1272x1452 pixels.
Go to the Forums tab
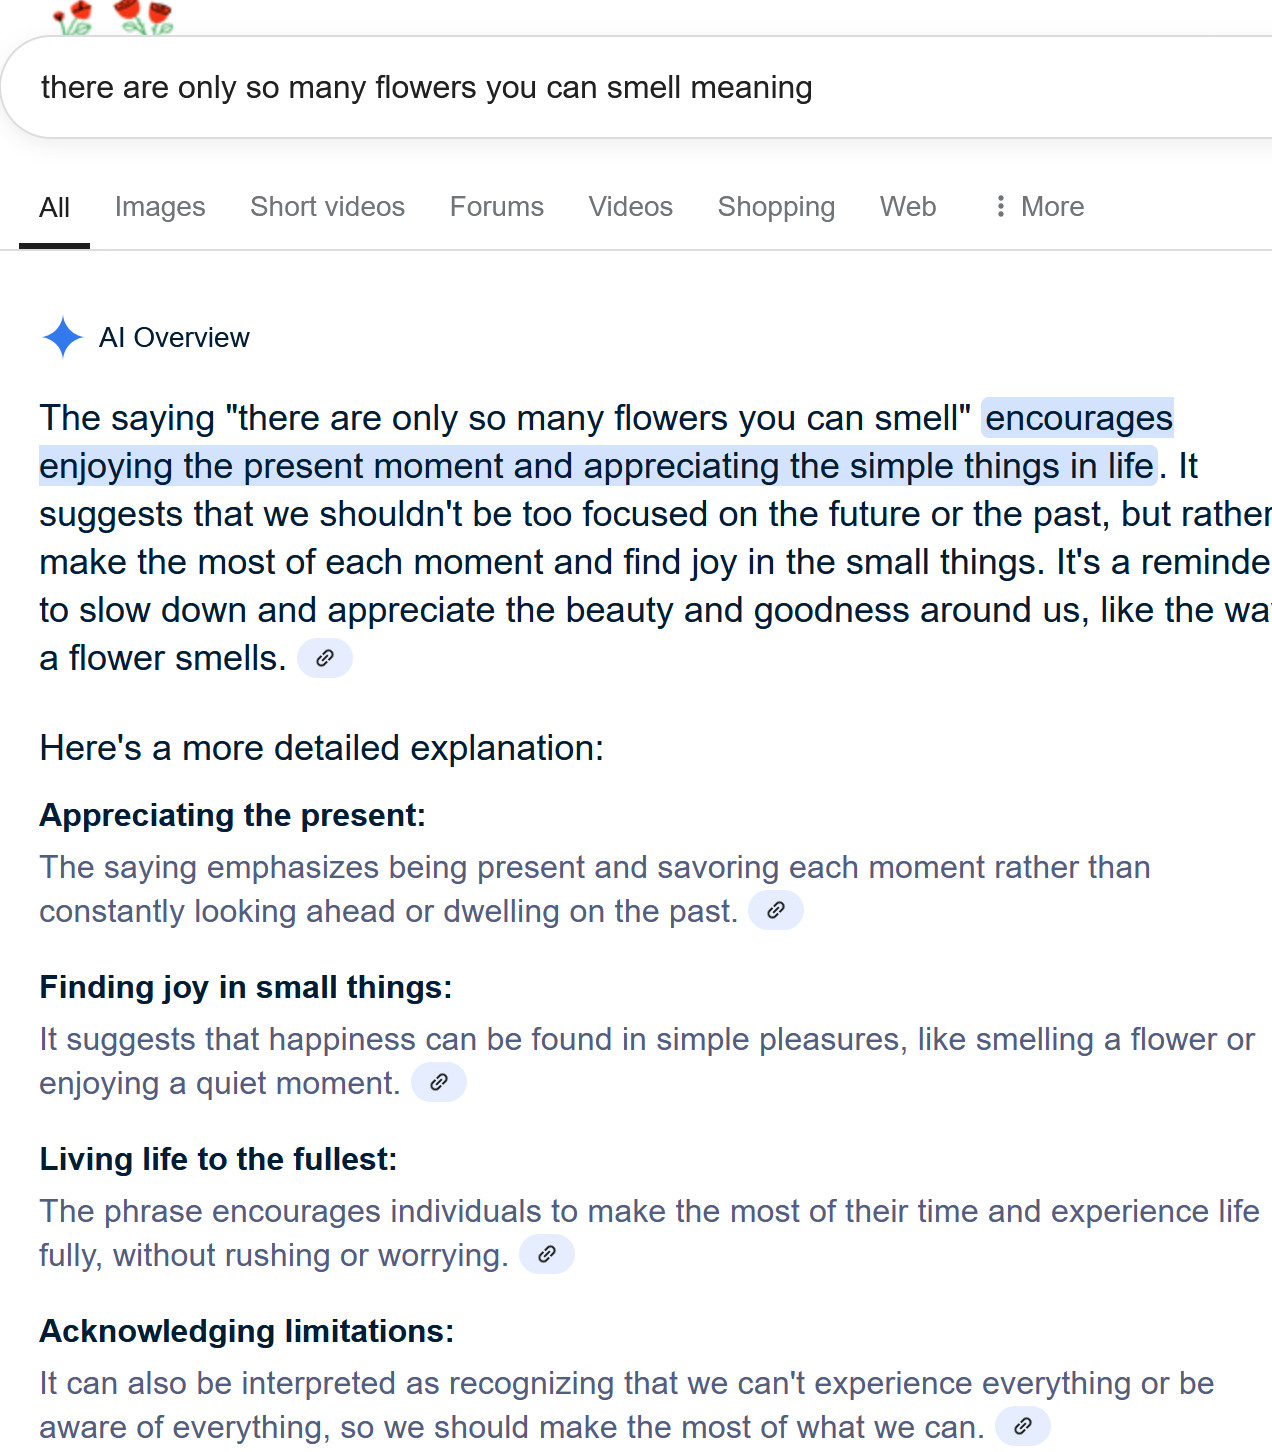click(497, 206)
